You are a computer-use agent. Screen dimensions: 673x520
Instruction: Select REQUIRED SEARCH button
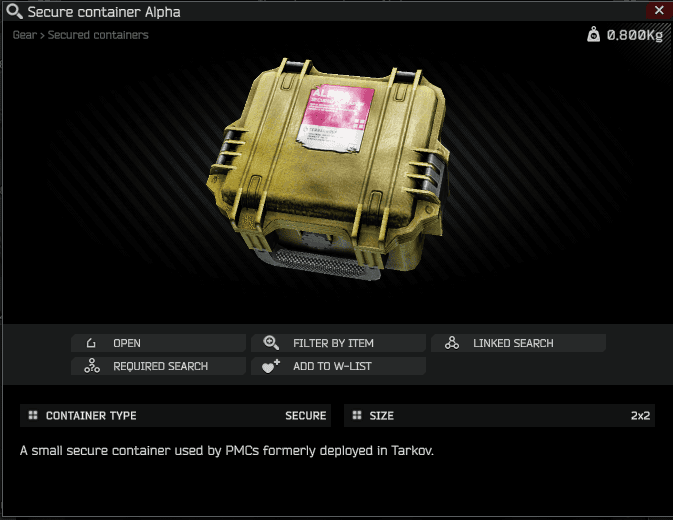pyautogui.click(x=158, y=366)
